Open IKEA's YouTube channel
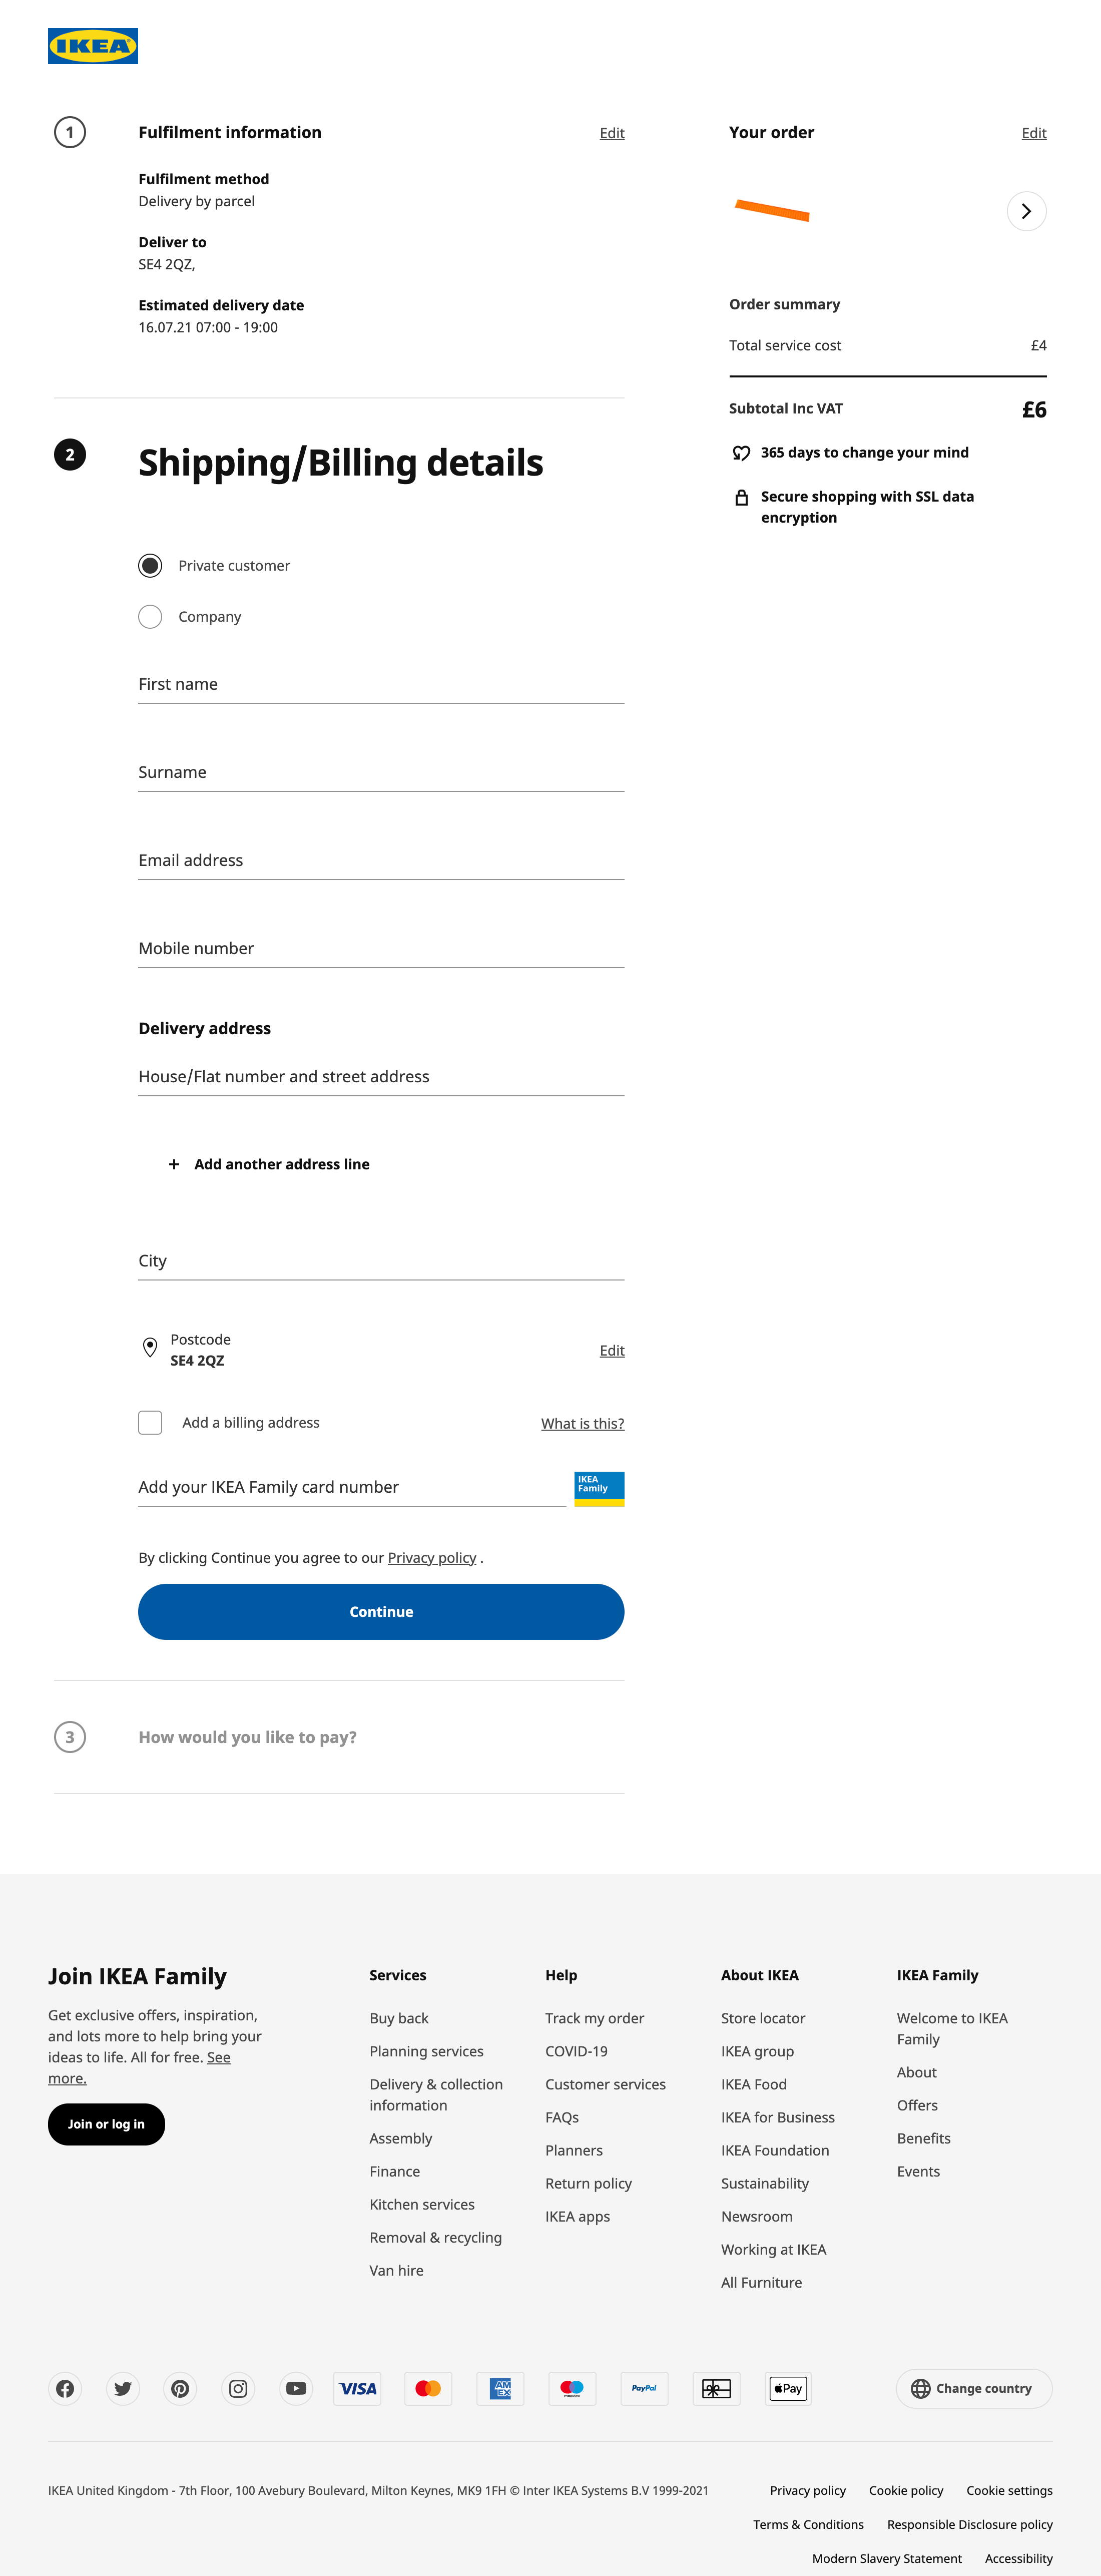Image resolution: width=1101 pixels, height=2576 pixels. point(296,2388)
